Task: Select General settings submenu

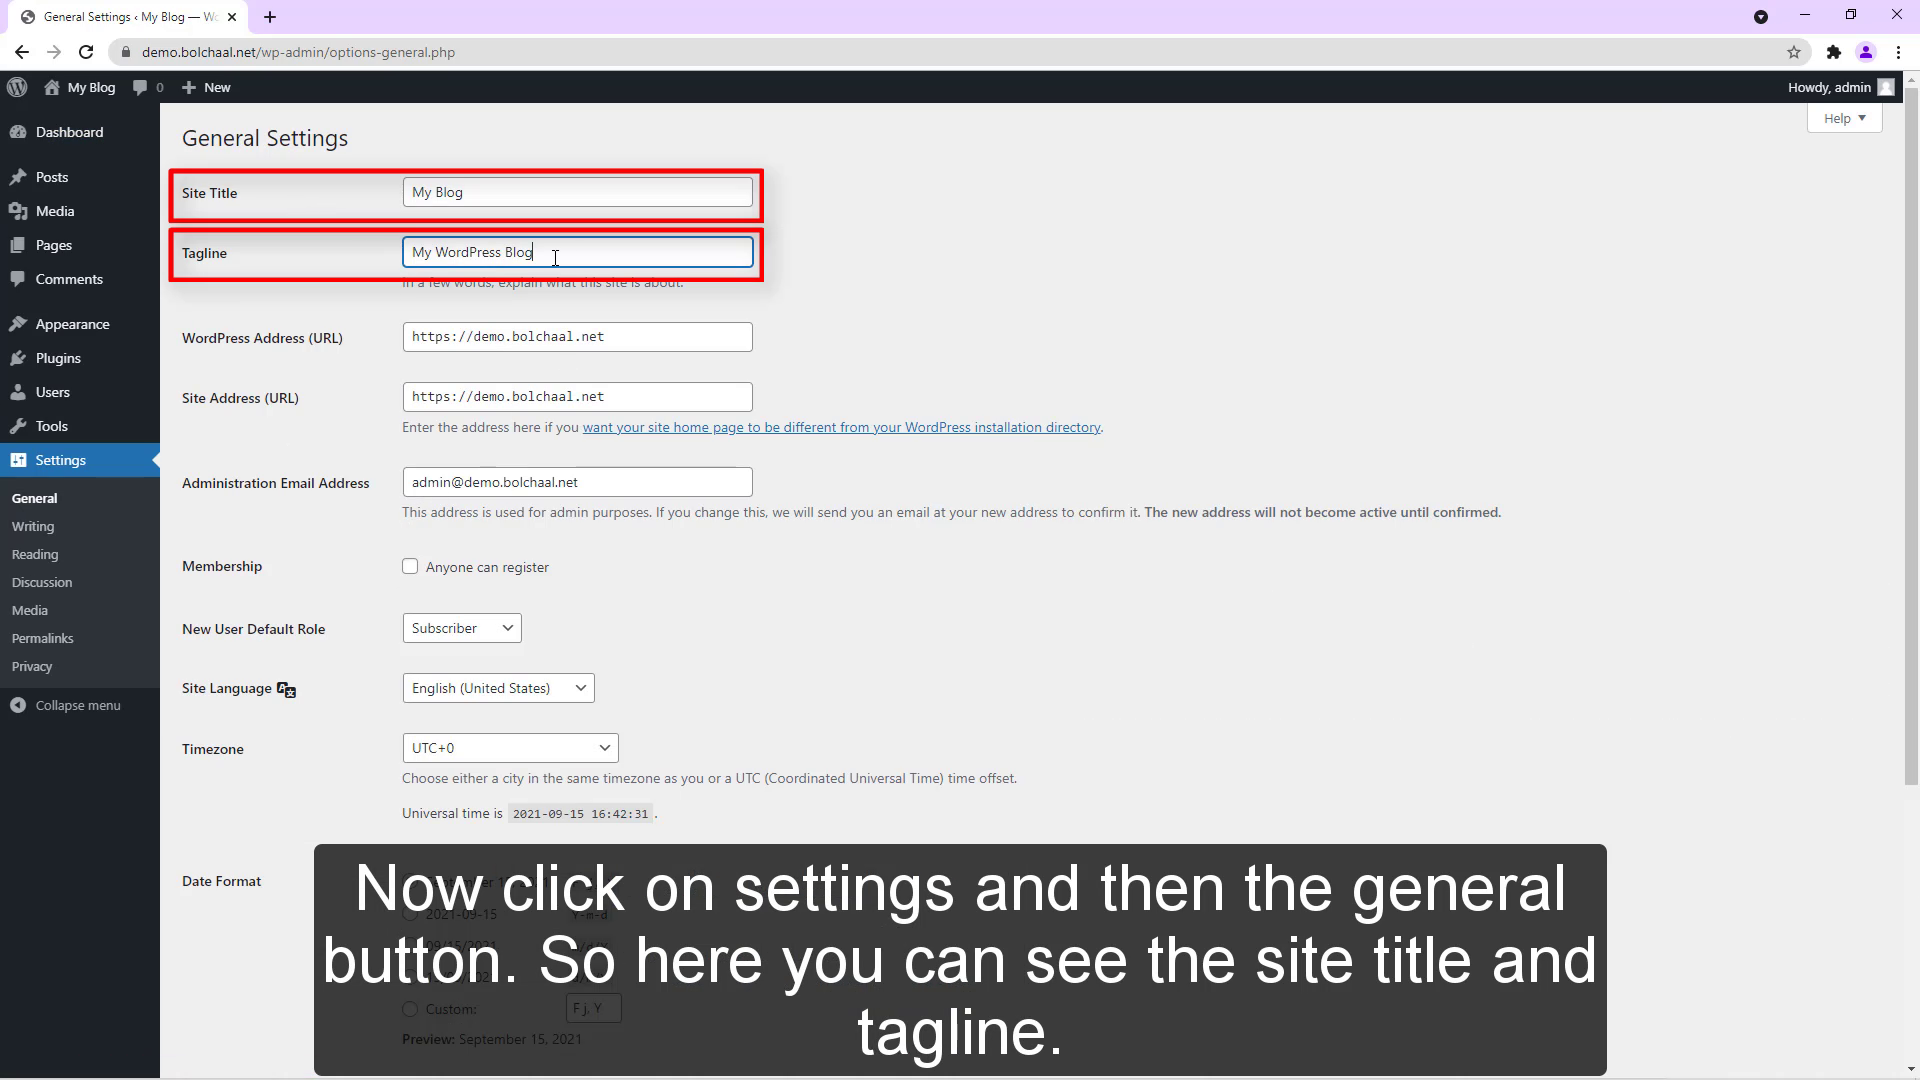Action: click(34, 498)
